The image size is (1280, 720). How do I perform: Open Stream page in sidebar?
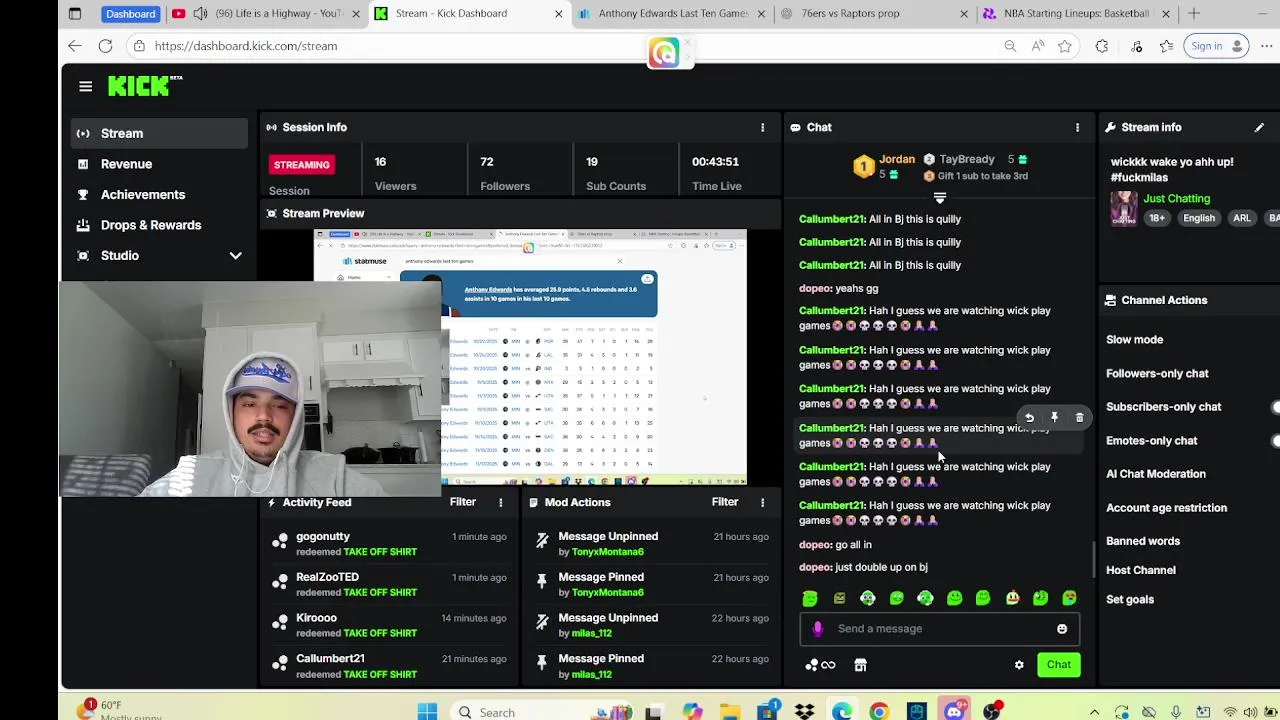click(x=159, y=133)
